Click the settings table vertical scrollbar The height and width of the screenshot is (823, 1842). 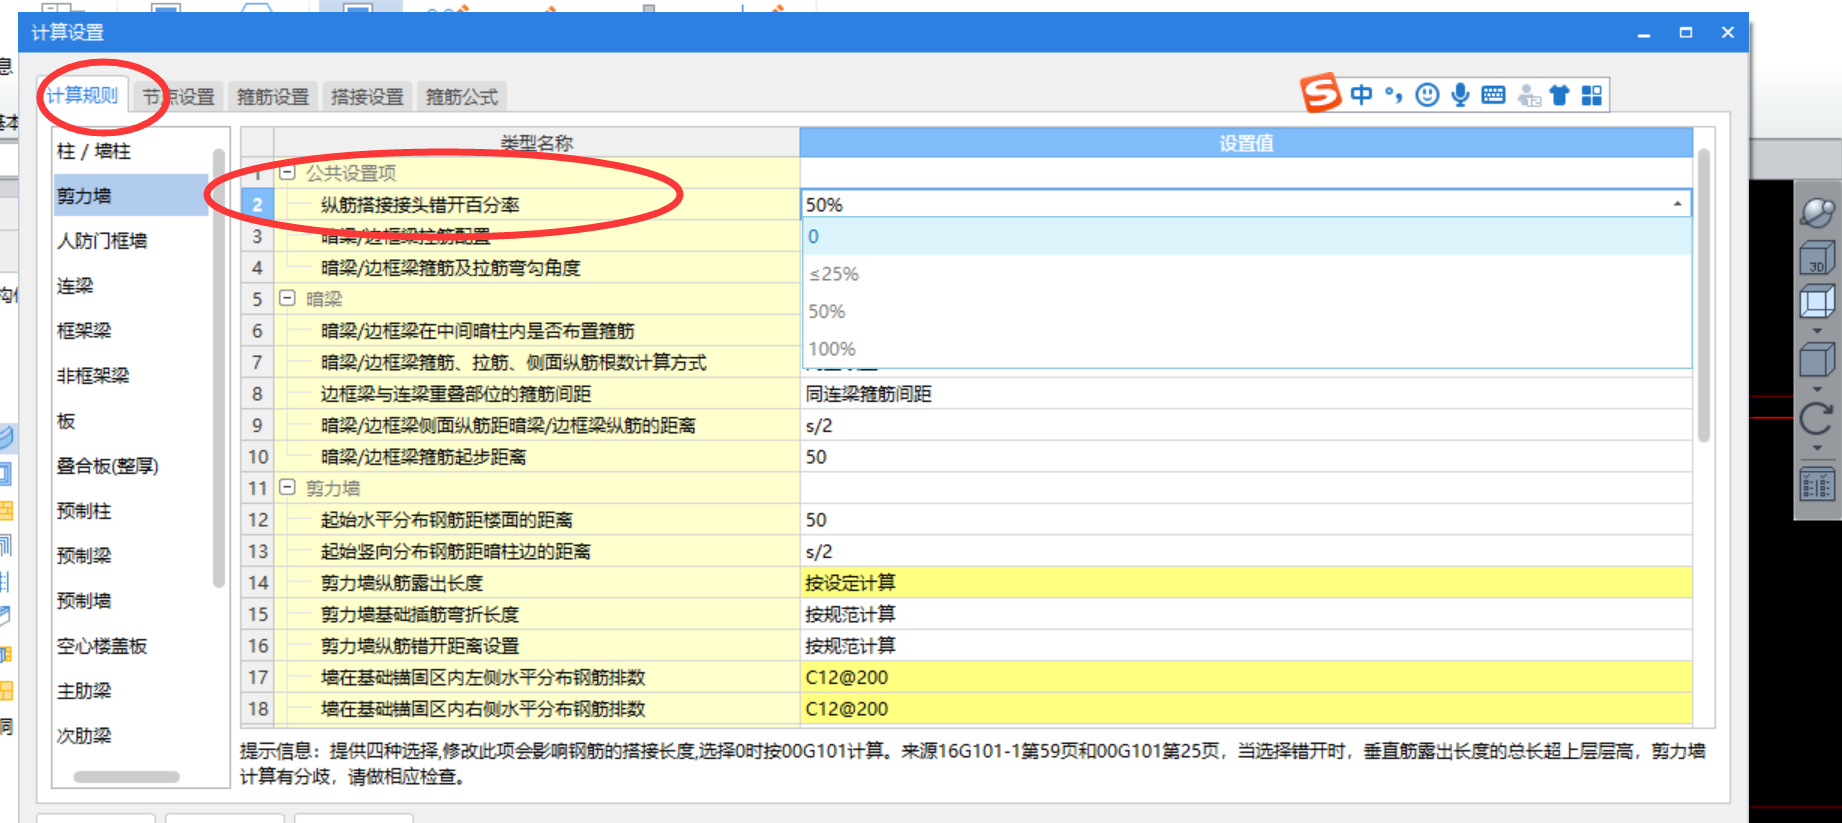1704,295
